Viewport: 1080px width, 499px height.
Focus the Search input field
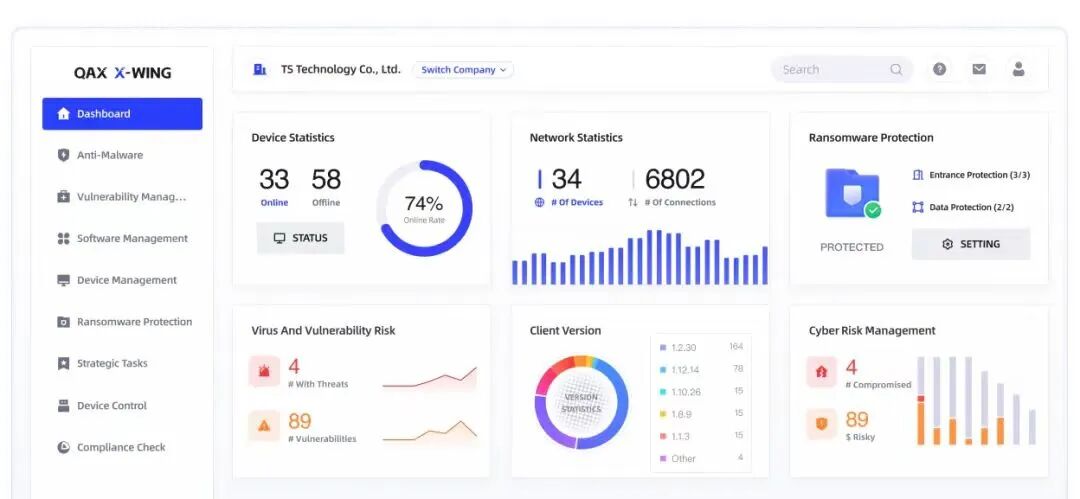830,70
